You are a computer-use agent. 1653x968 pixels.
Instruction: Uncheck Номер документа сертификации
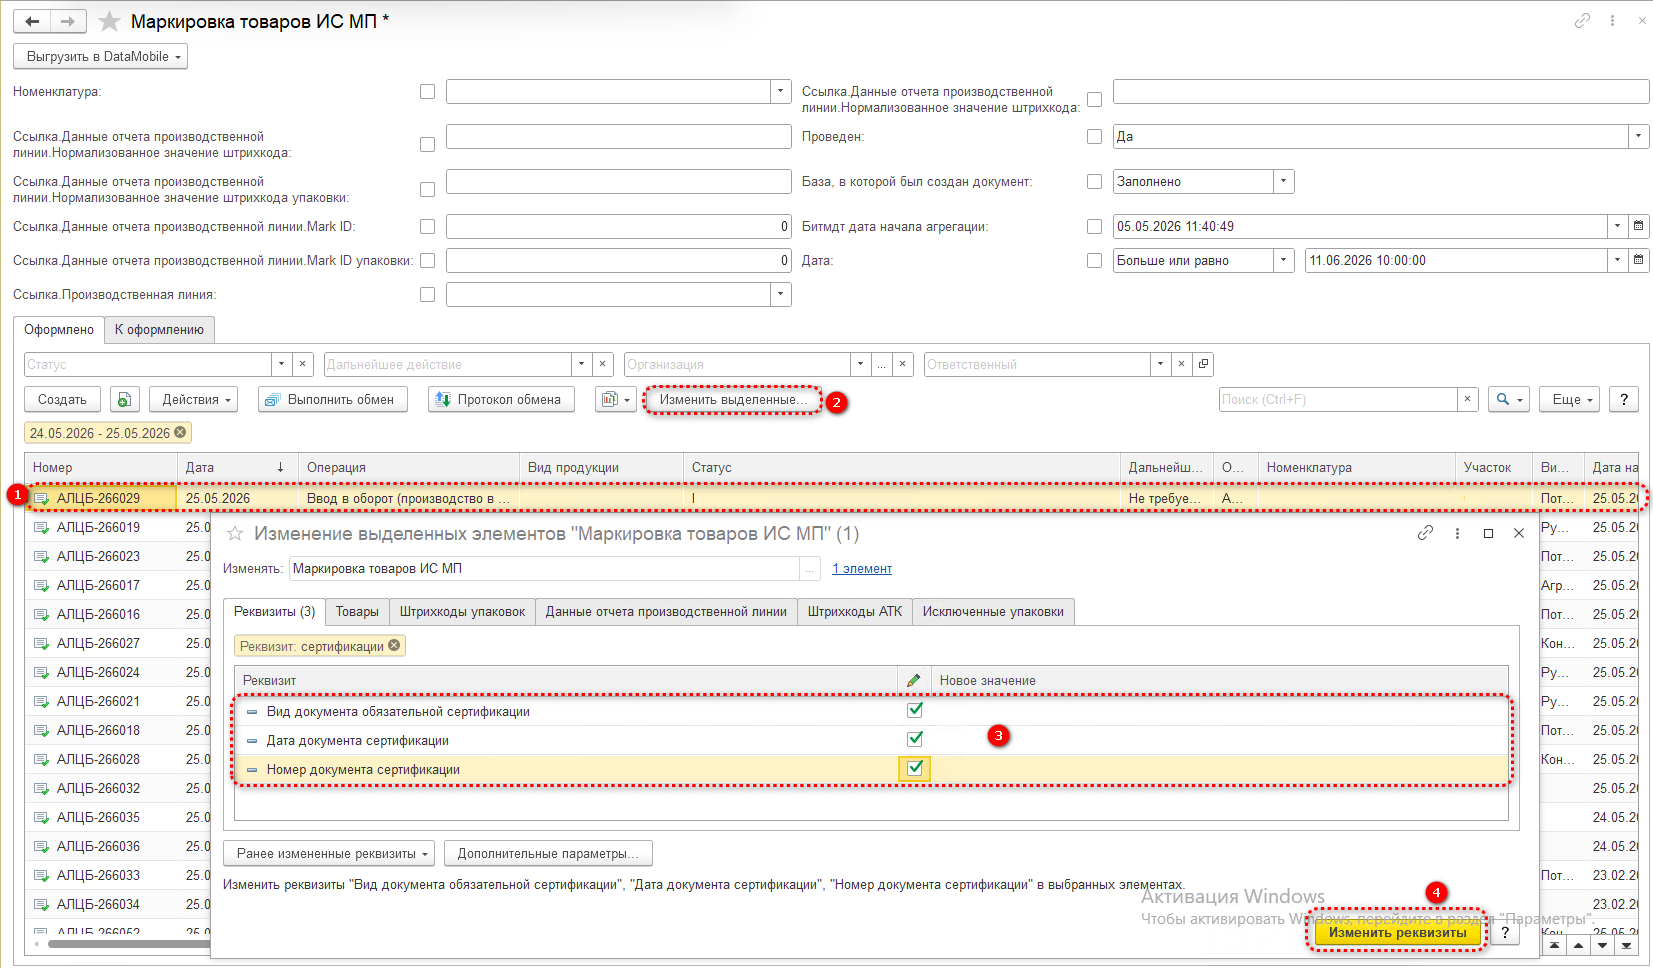tap(914, 768)
